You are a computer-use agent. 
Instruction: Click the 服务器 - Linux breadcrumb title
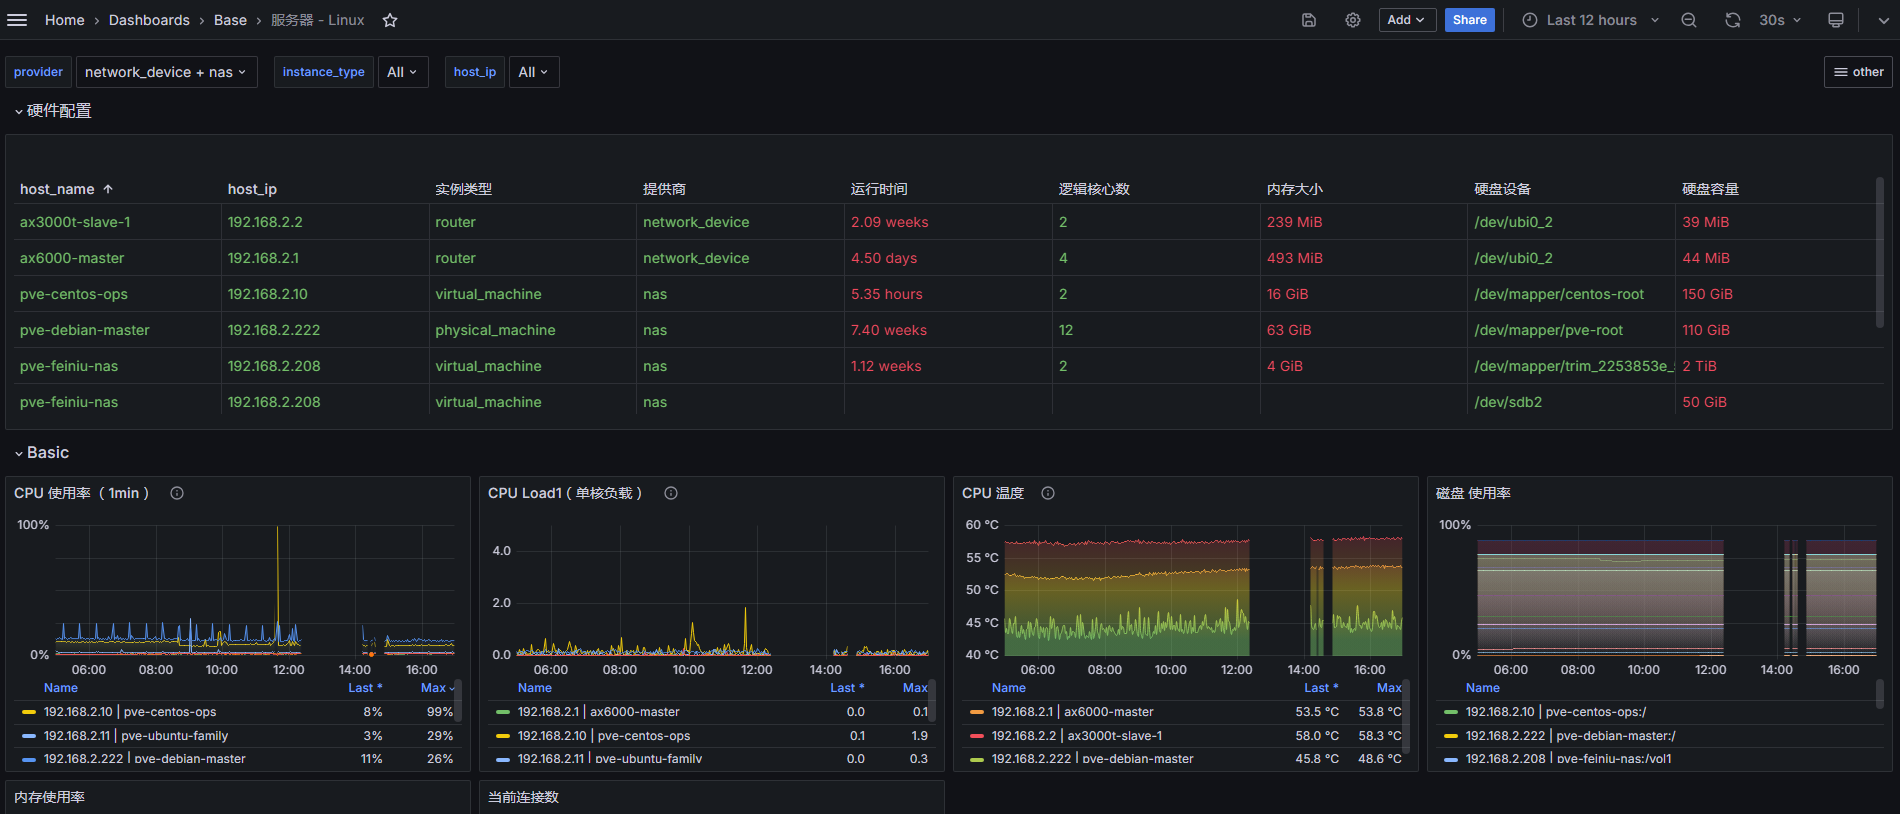318,20
